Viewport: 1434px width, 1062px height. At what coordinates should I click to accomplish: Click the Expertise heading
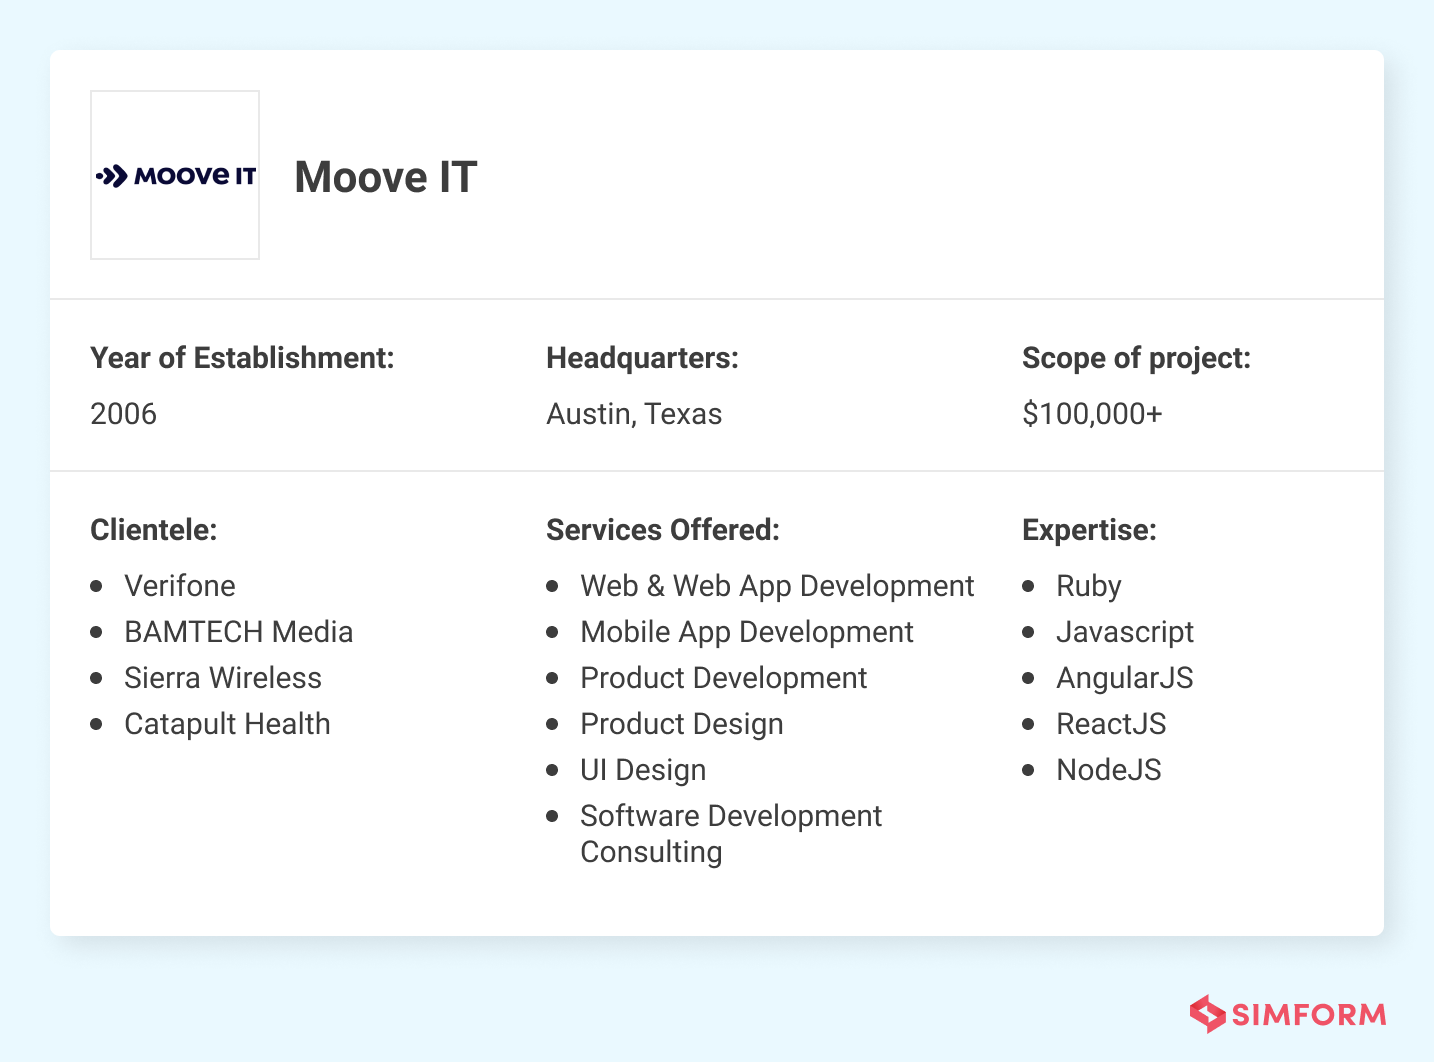pyautogui.click(x=1089, y=530)
